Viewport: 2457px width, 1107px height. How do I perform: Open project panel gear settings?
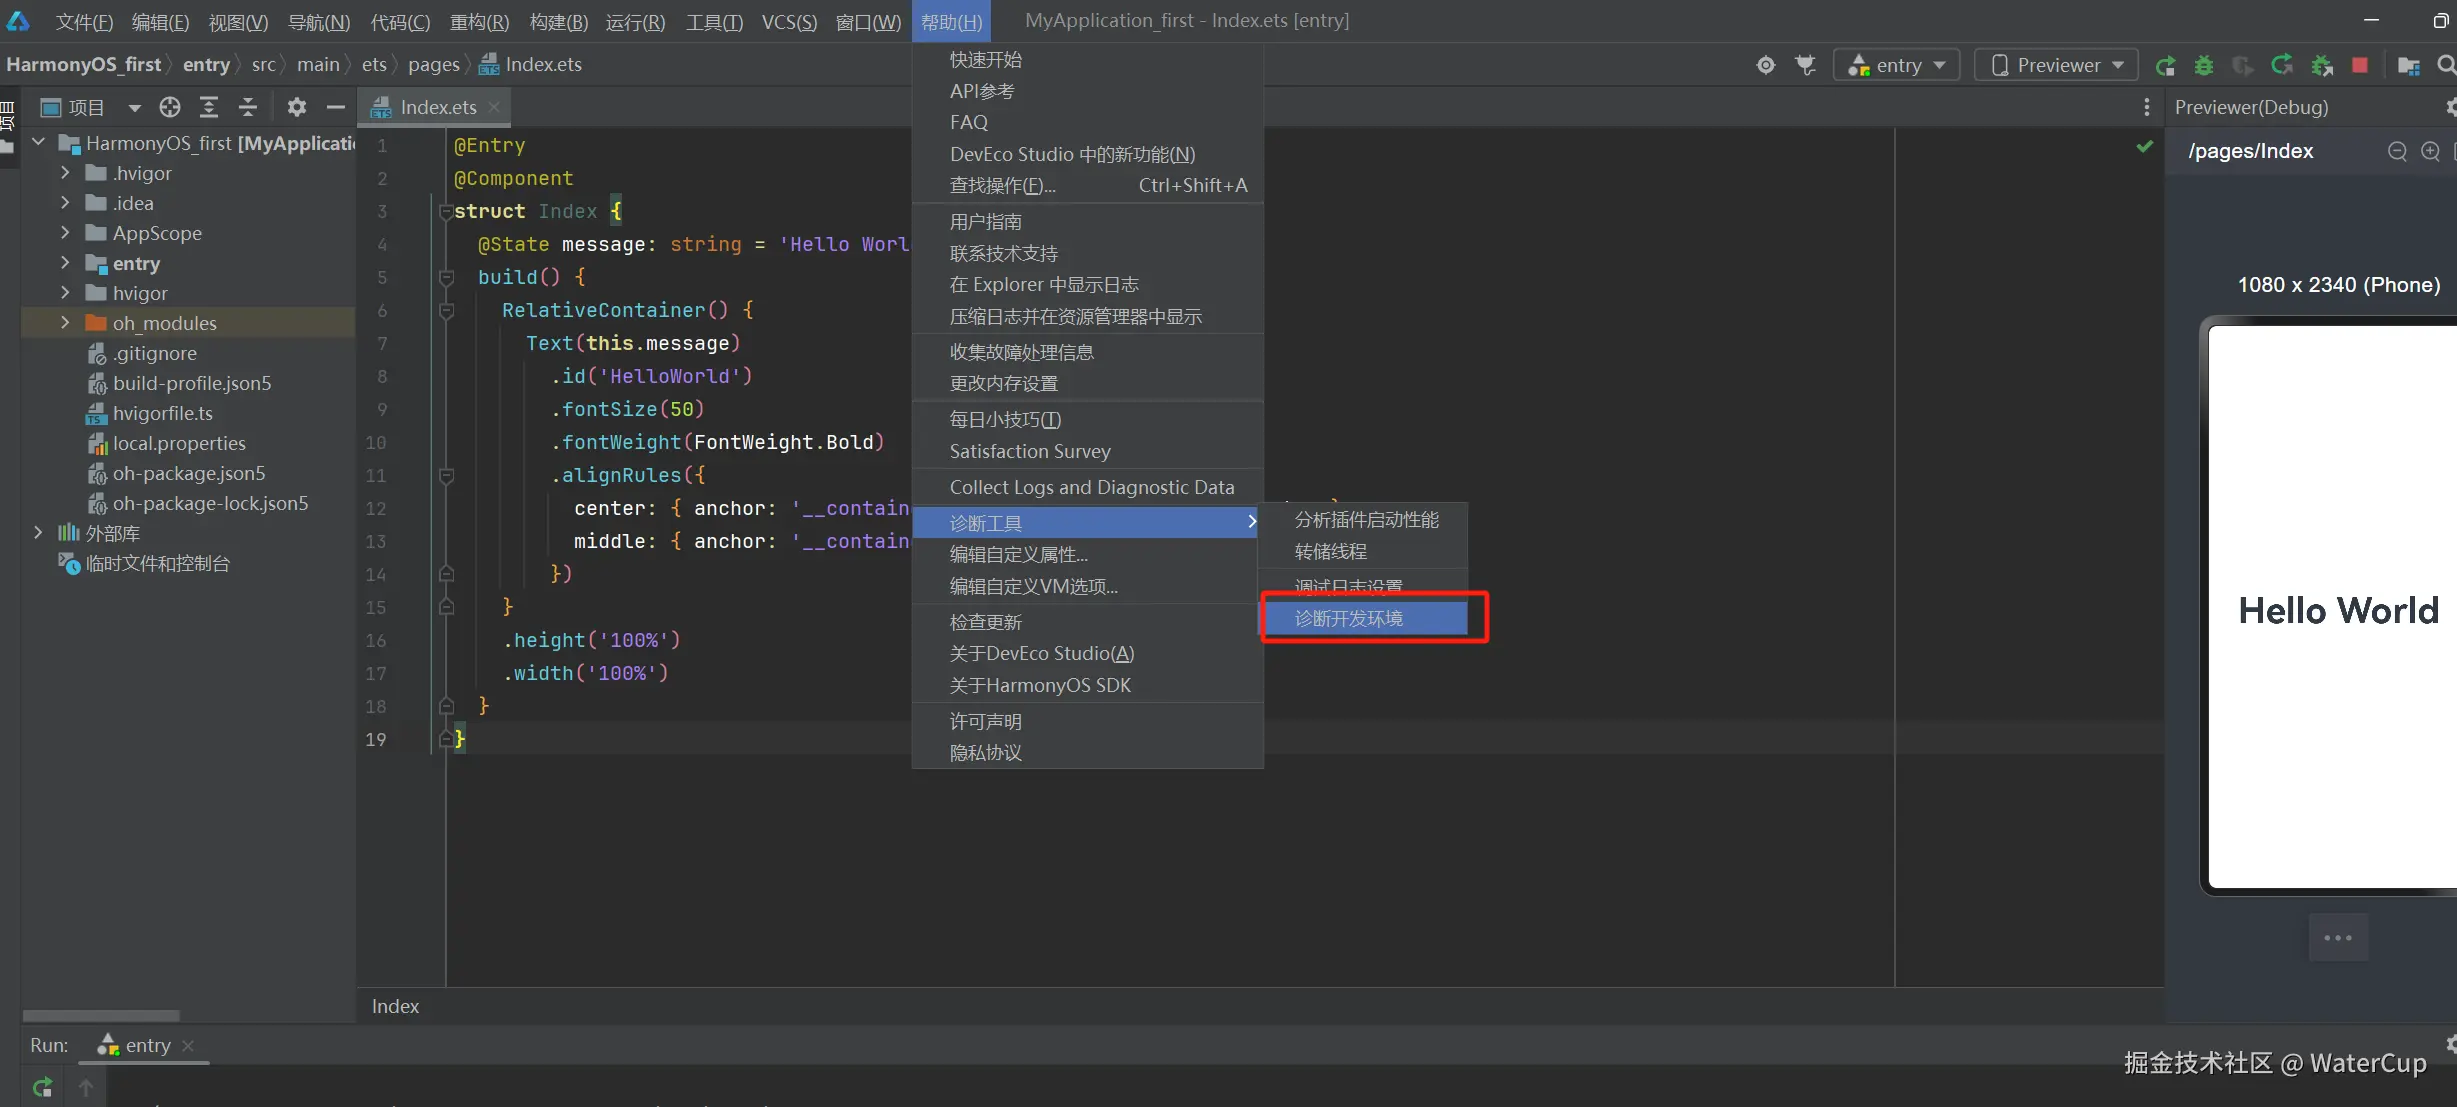click(296, 107)
